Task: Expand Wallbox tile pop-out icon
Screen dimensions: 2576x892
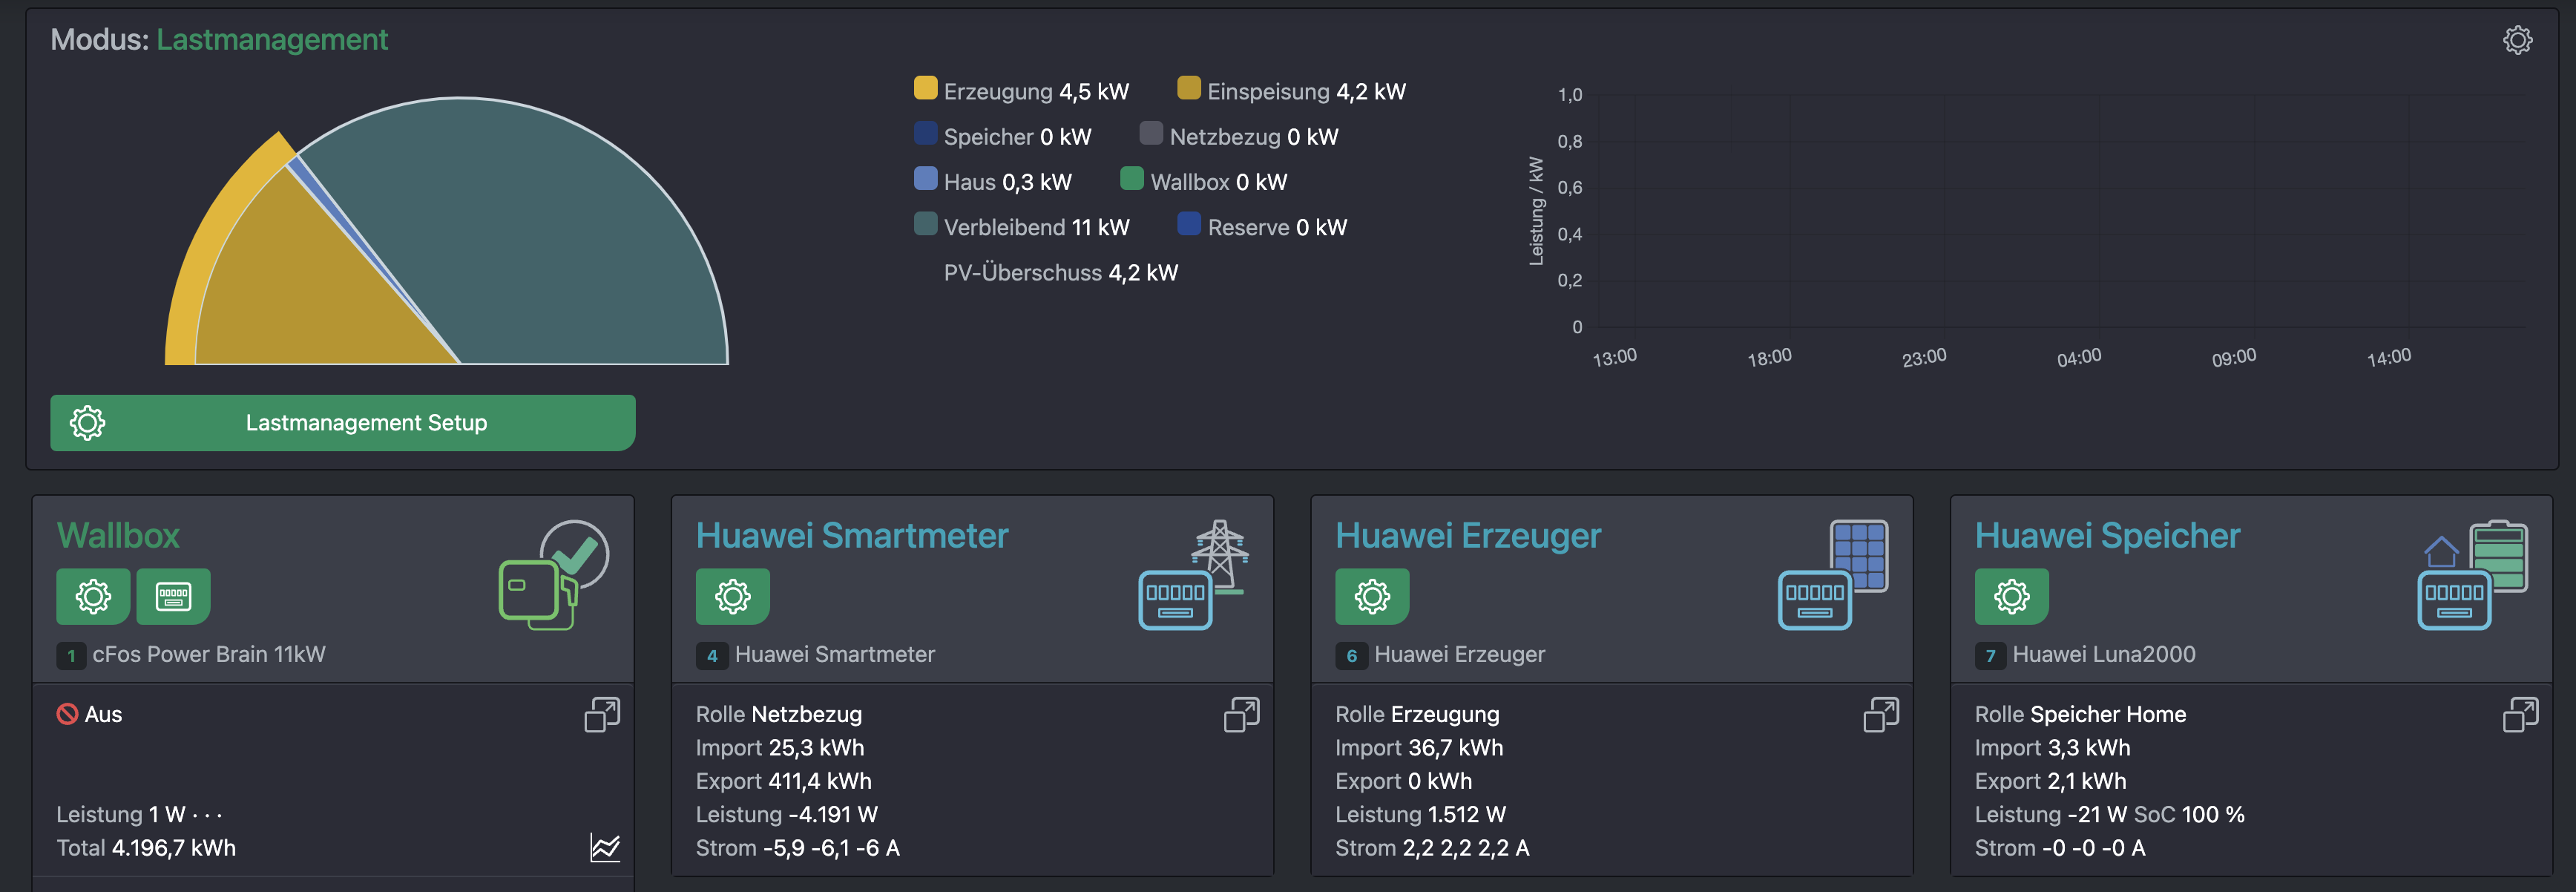Action: click(x=602, y=715)
